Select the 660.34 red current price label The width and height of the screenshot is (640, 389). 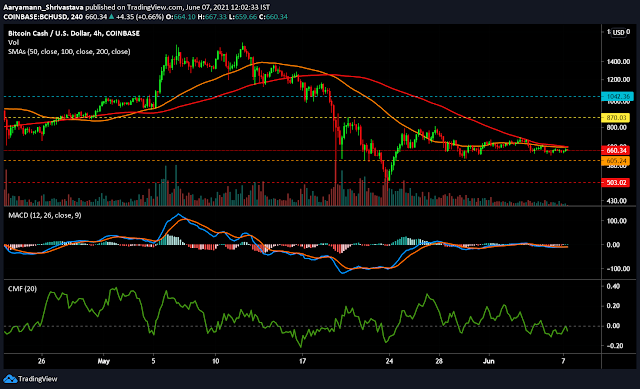tap(616, 151)
